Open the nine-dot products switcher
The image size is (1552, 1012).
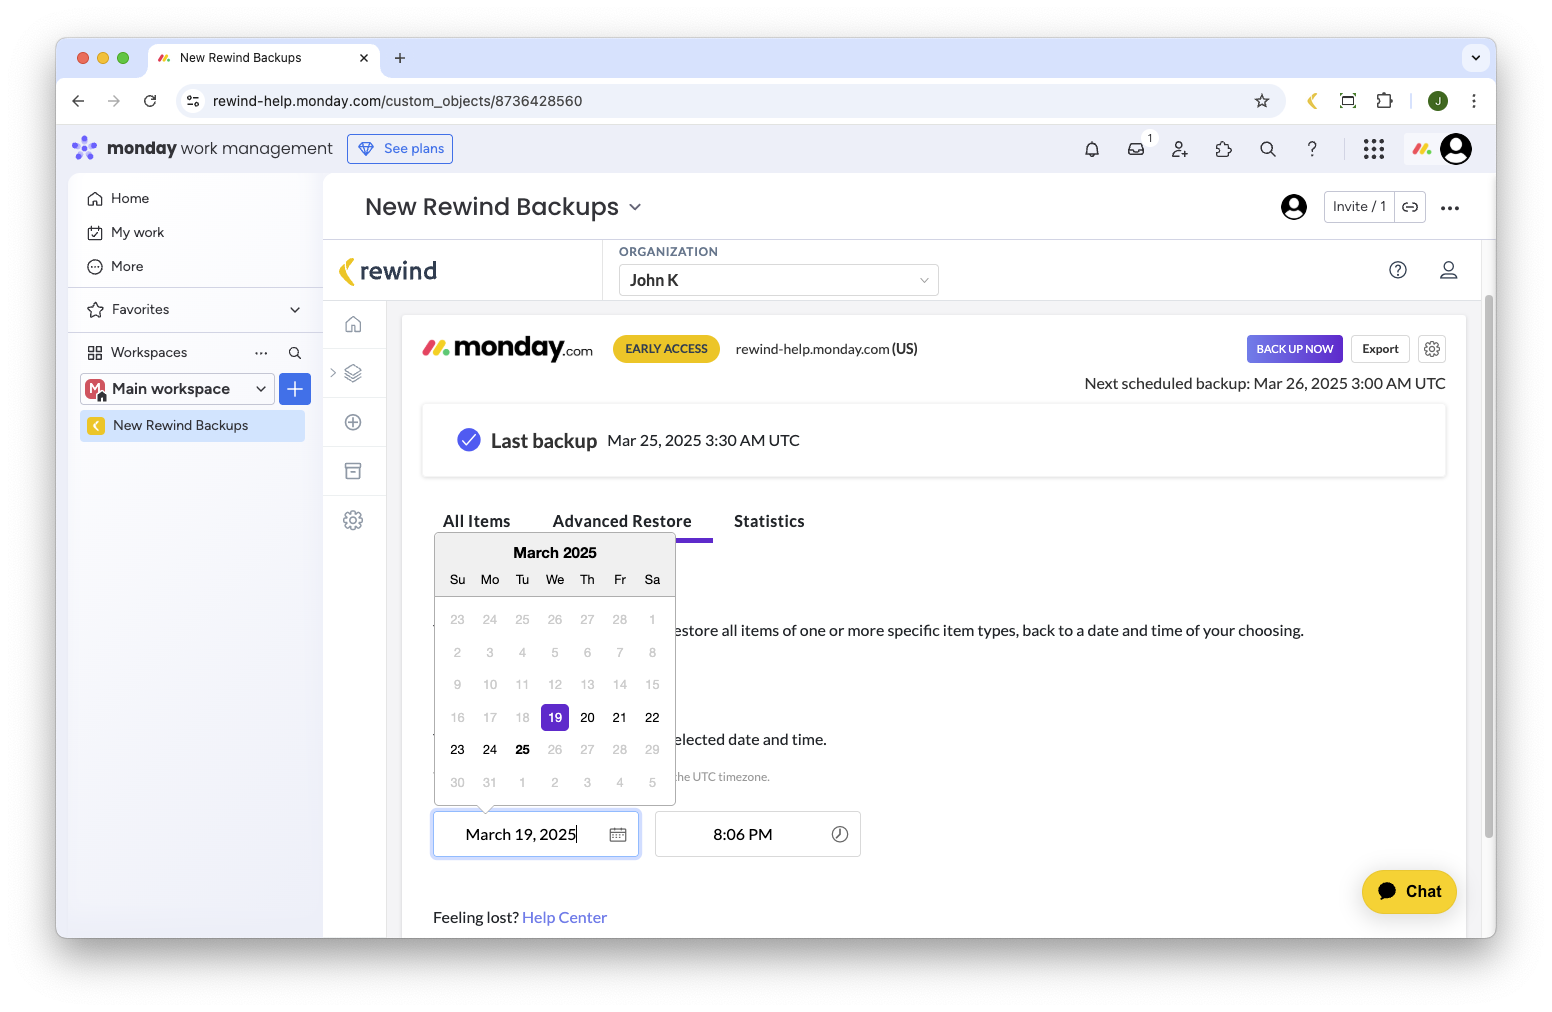1374,149
